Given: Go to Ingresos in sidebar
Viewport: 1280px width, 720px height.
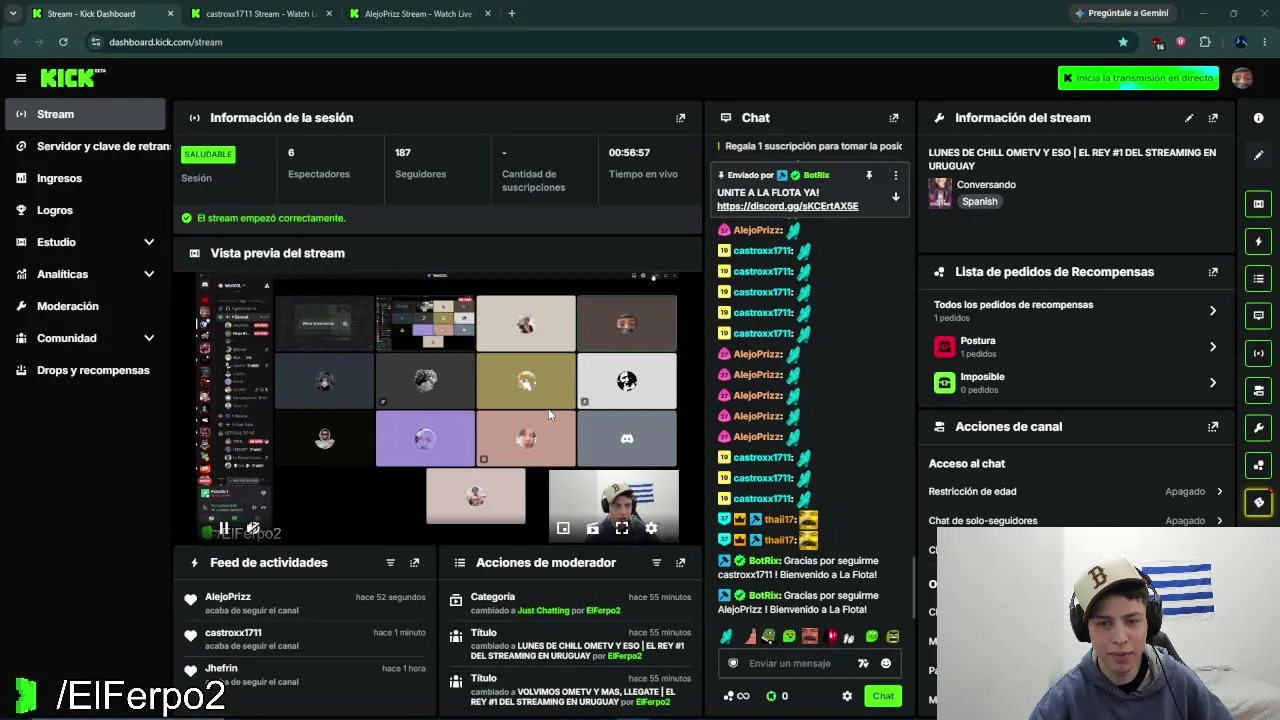Looking at the screenshot, I should coord(85,178).
